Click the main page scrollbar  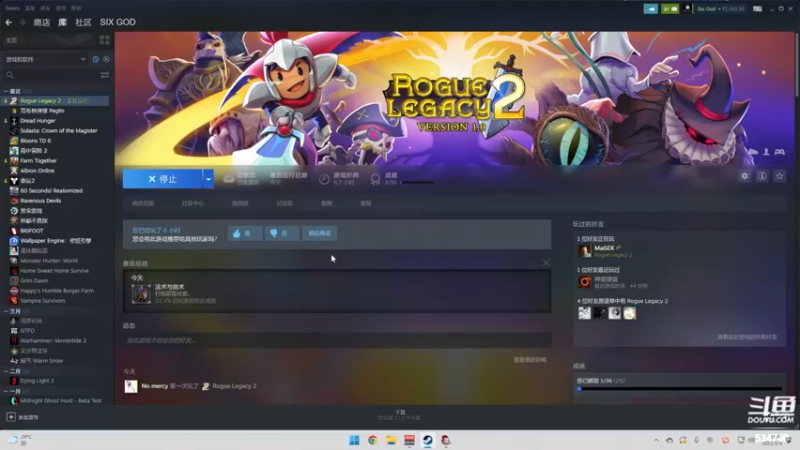point(797,64)
